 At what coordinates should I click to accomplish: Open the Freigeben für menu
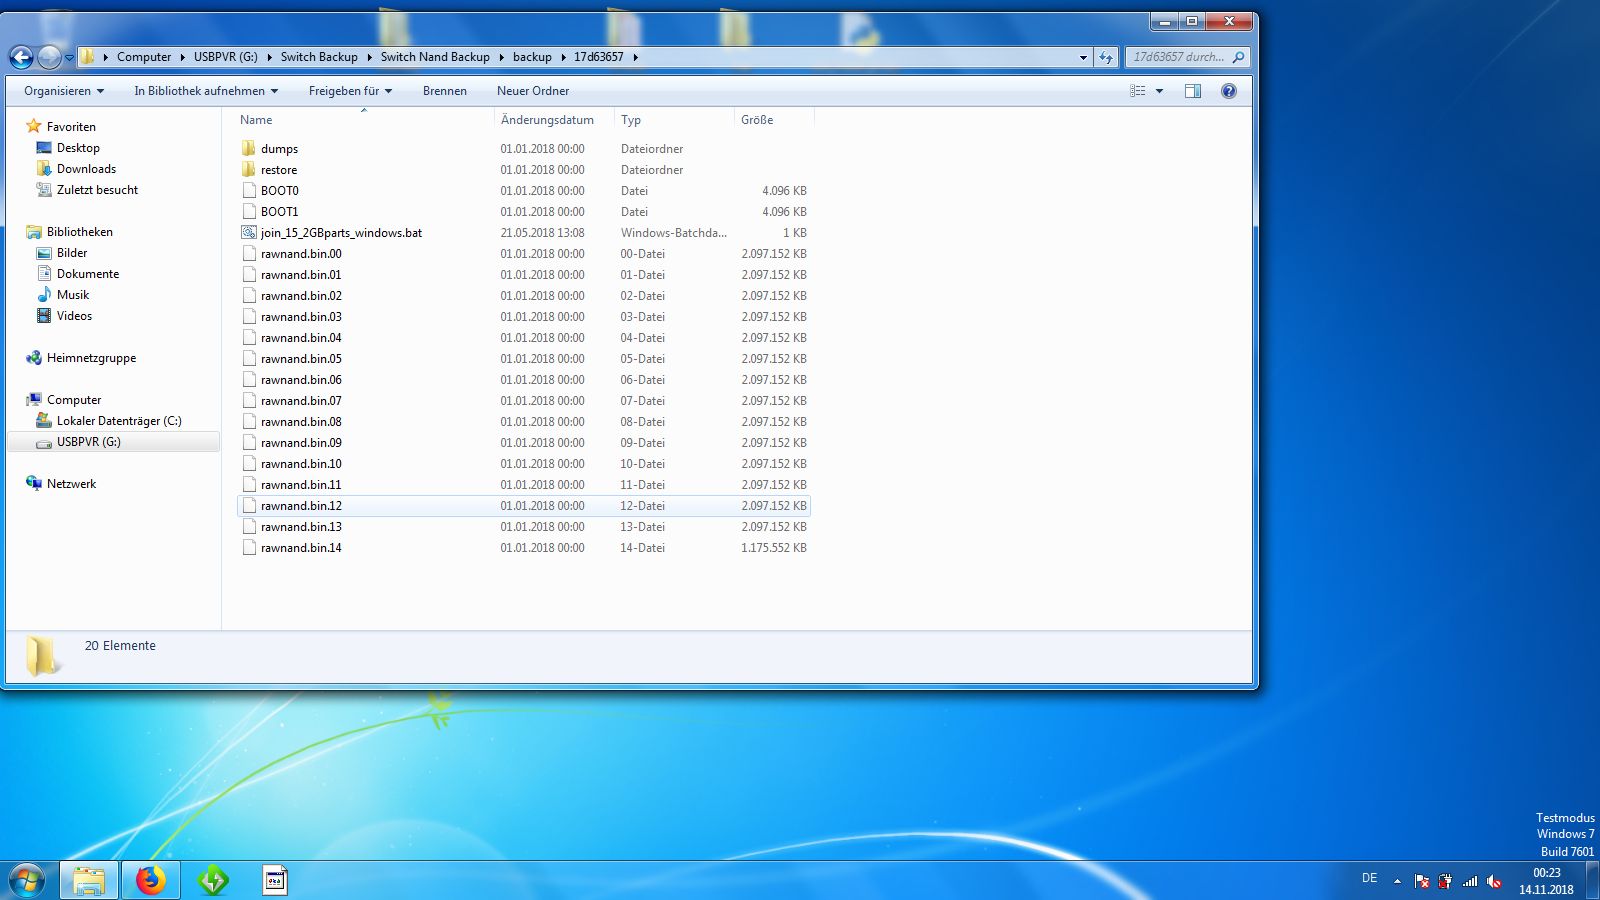pyautogui.click(x=350, y=91)
